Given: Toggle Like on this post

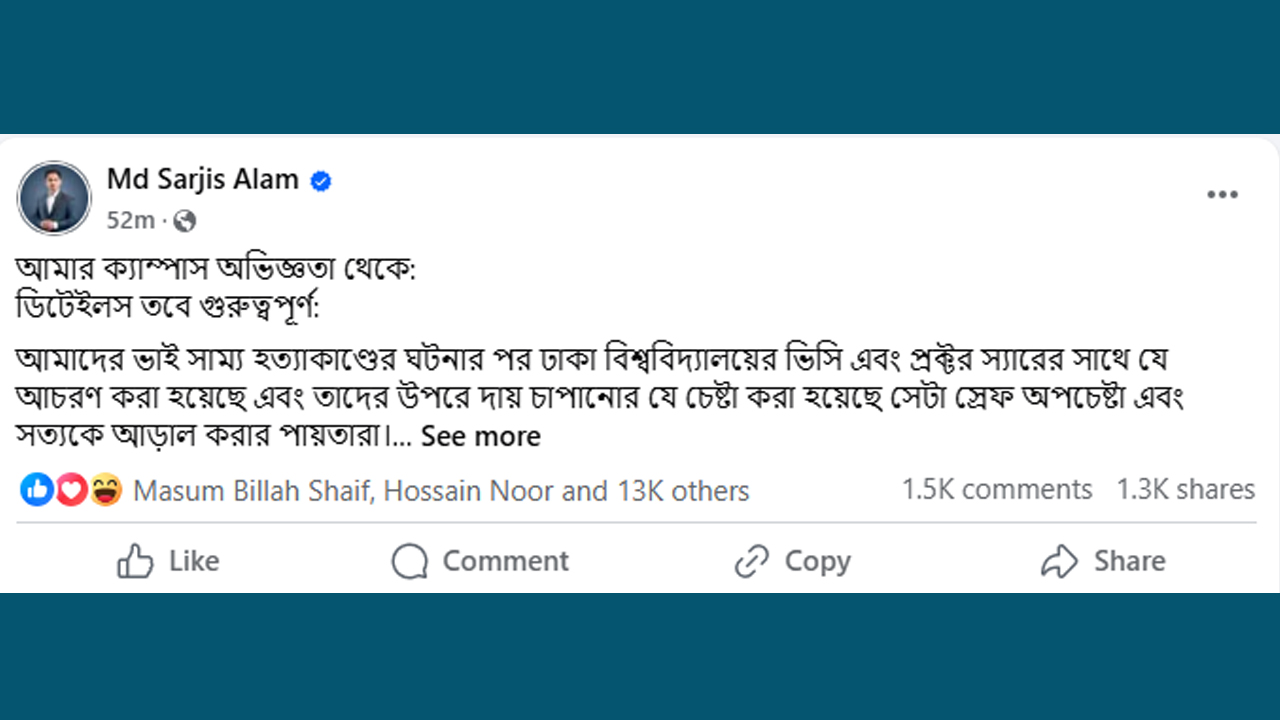Looking at the screenshot, I should pos(168,561).
